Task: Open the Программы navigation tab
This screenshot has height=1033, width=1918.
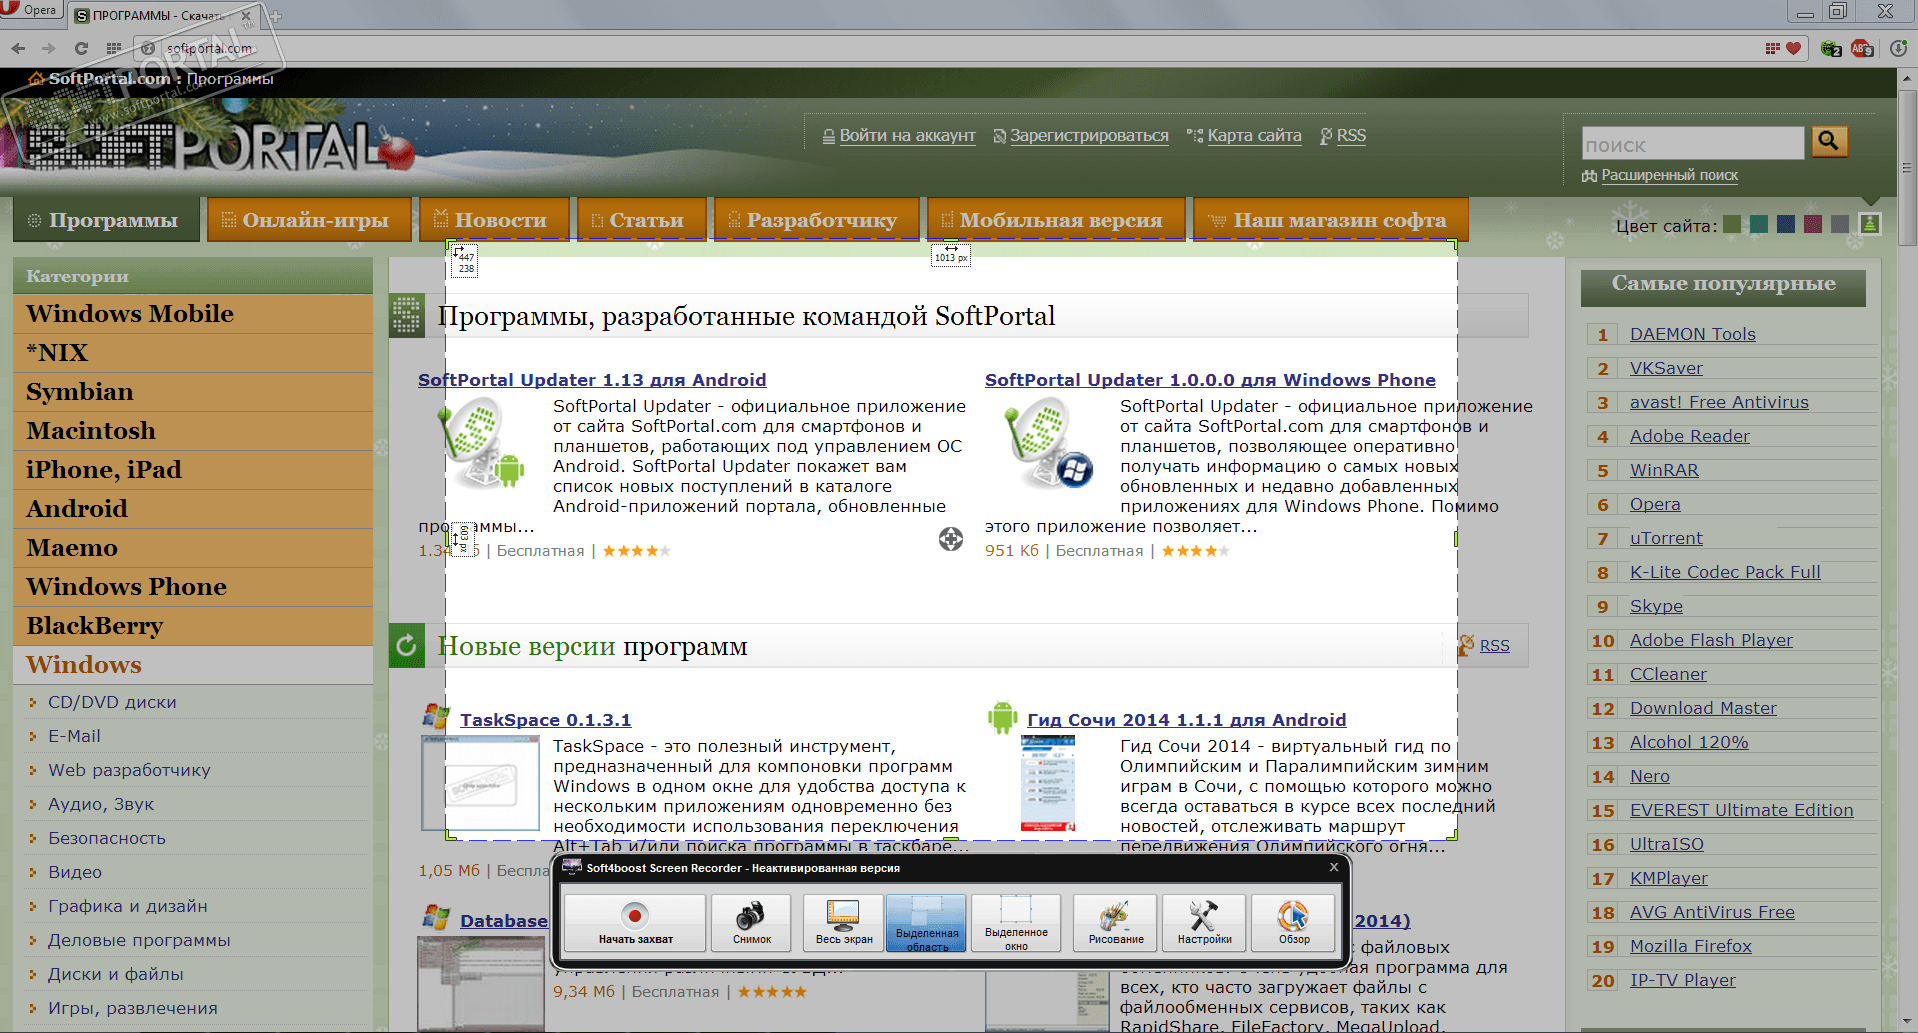Action: 107,220
